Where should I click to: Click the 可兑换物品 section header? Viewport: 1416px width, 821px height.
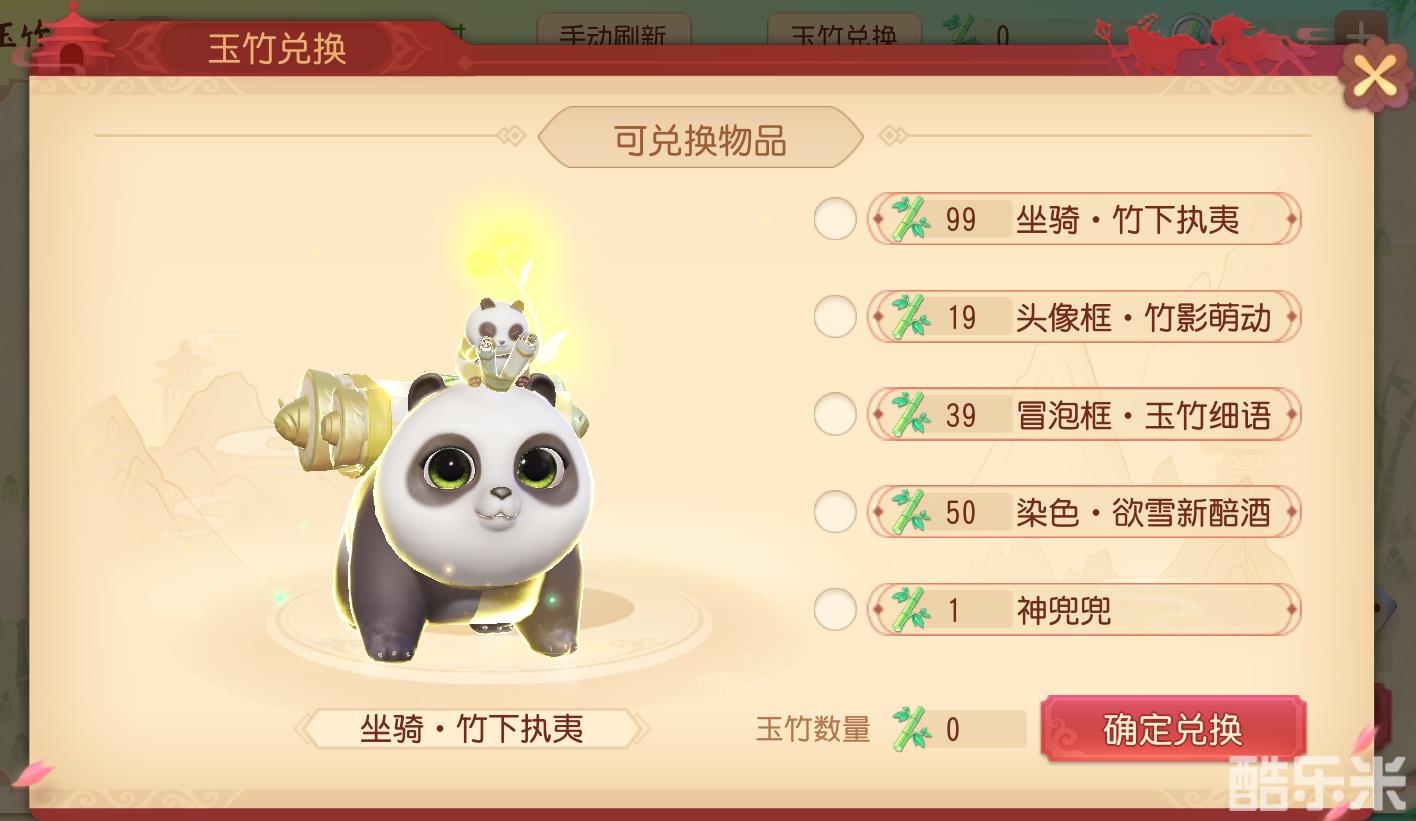point(700,139)
